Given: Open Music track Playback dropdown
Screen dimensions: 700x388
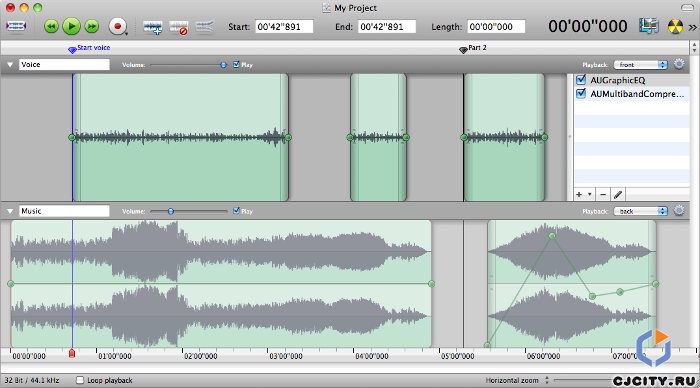Looking at the screenshot, I should pos(641,211).
